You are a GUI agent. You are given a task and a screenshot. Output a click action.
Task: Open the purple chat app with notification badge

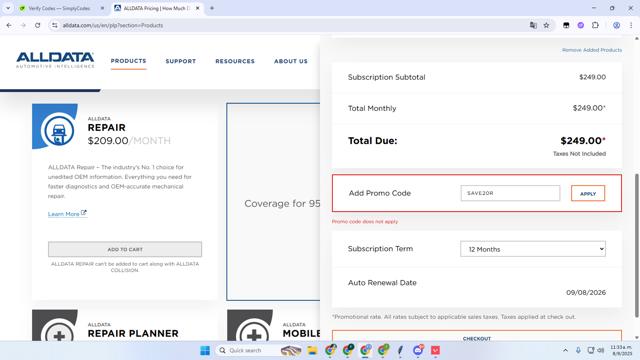418,350
